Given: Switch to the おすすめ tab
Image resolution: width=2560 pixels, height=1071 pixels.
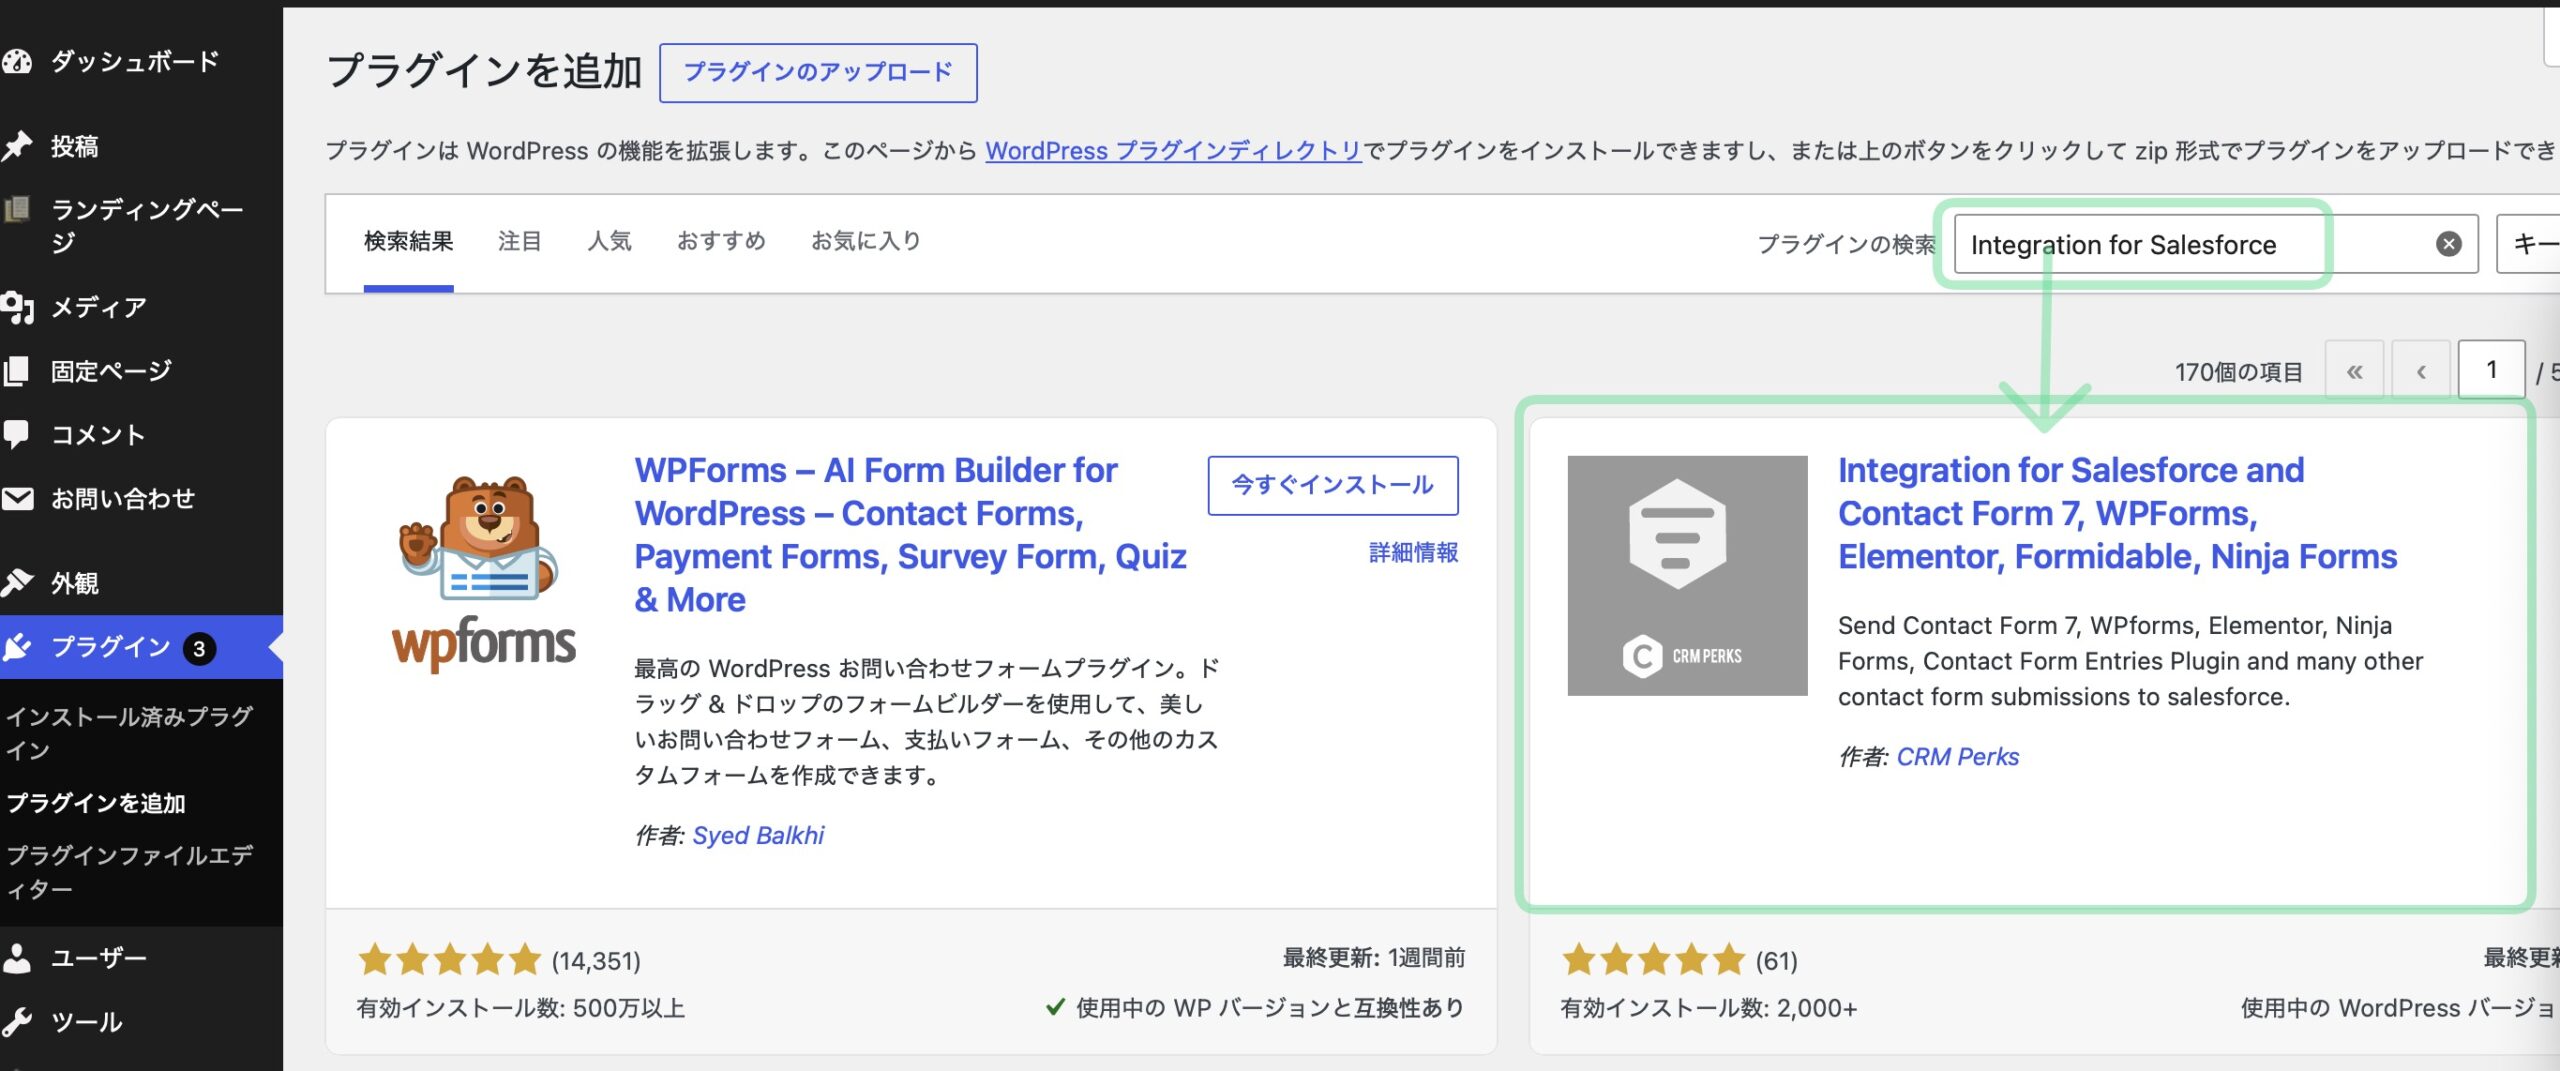Looking at the screenshot, I should (721, 241).
